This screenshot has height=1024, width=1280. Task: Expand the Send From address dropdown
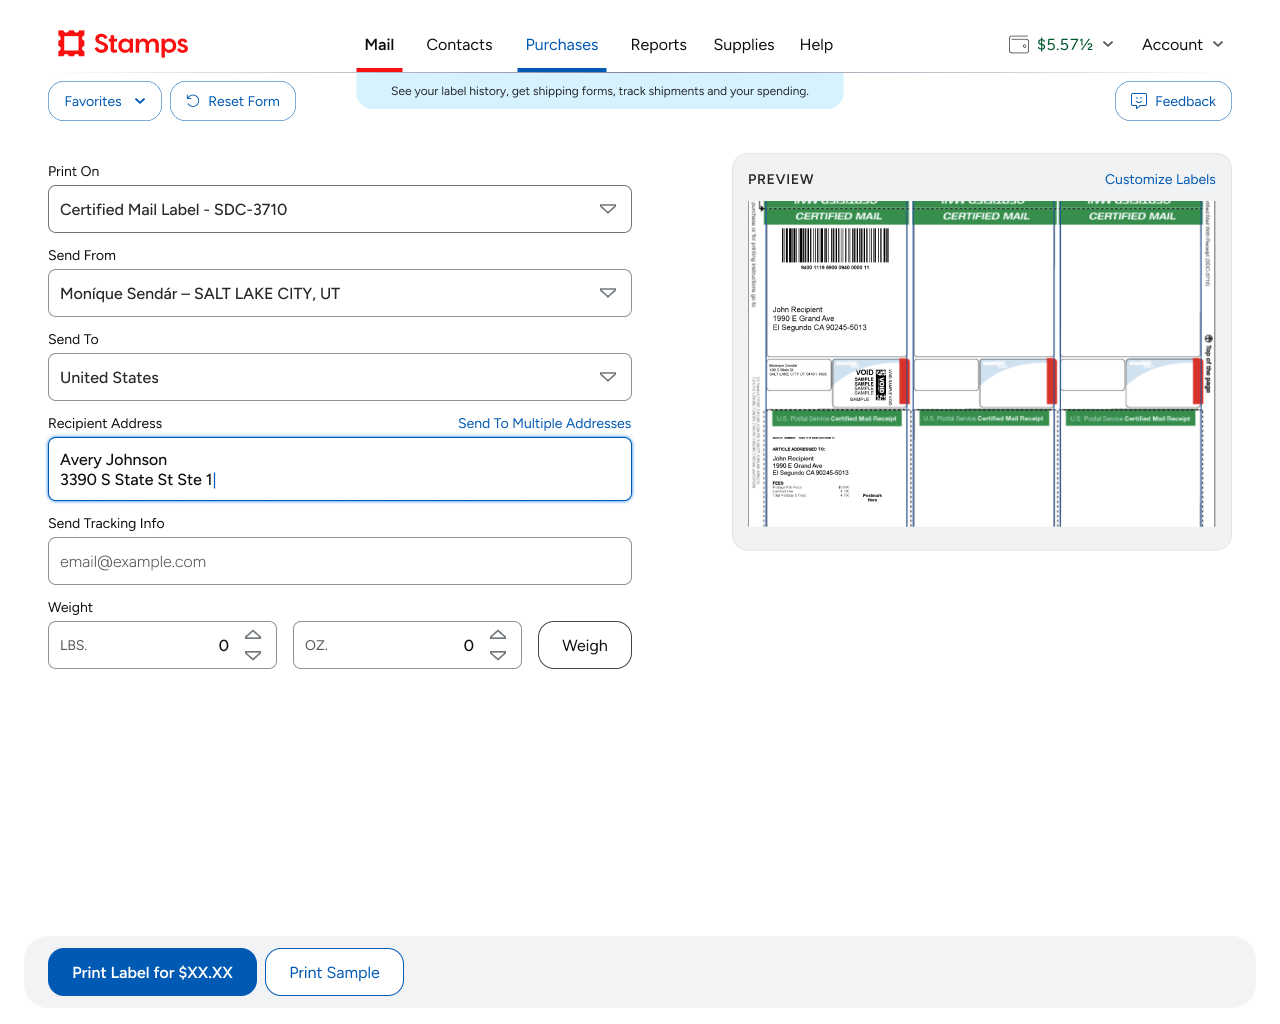point(340,293)
